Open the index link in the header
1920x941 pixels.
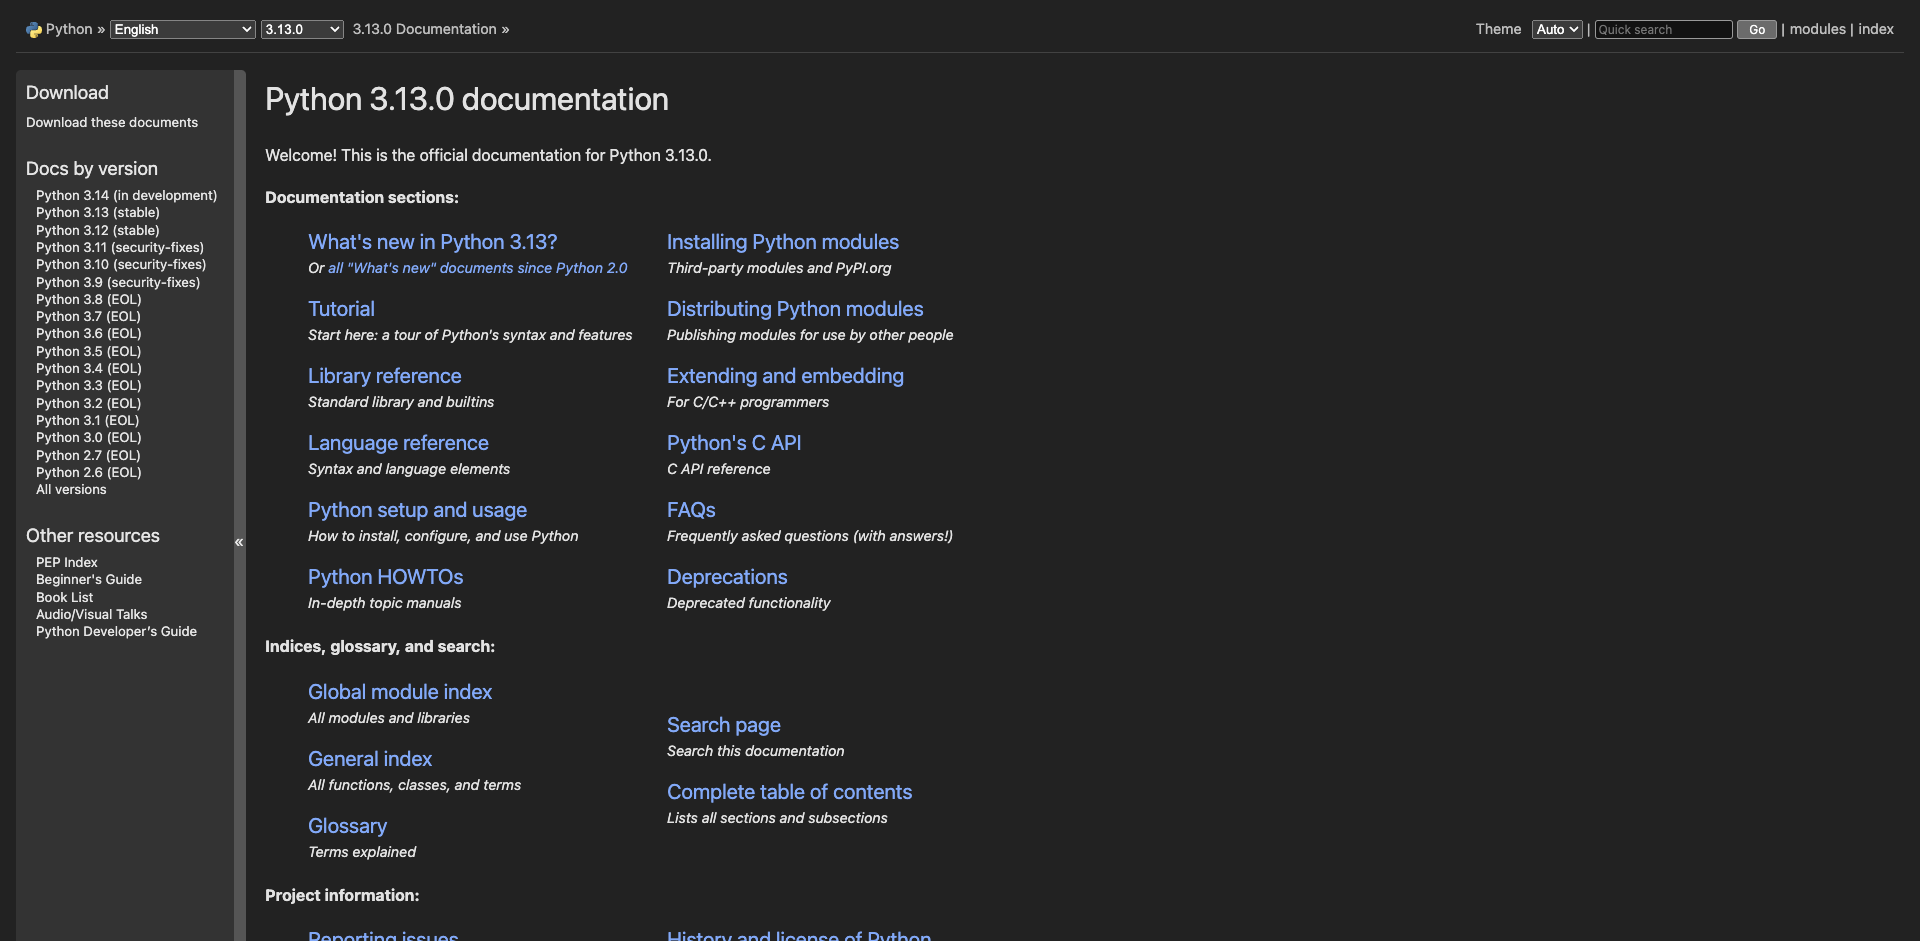click(x=1877, y=29)
